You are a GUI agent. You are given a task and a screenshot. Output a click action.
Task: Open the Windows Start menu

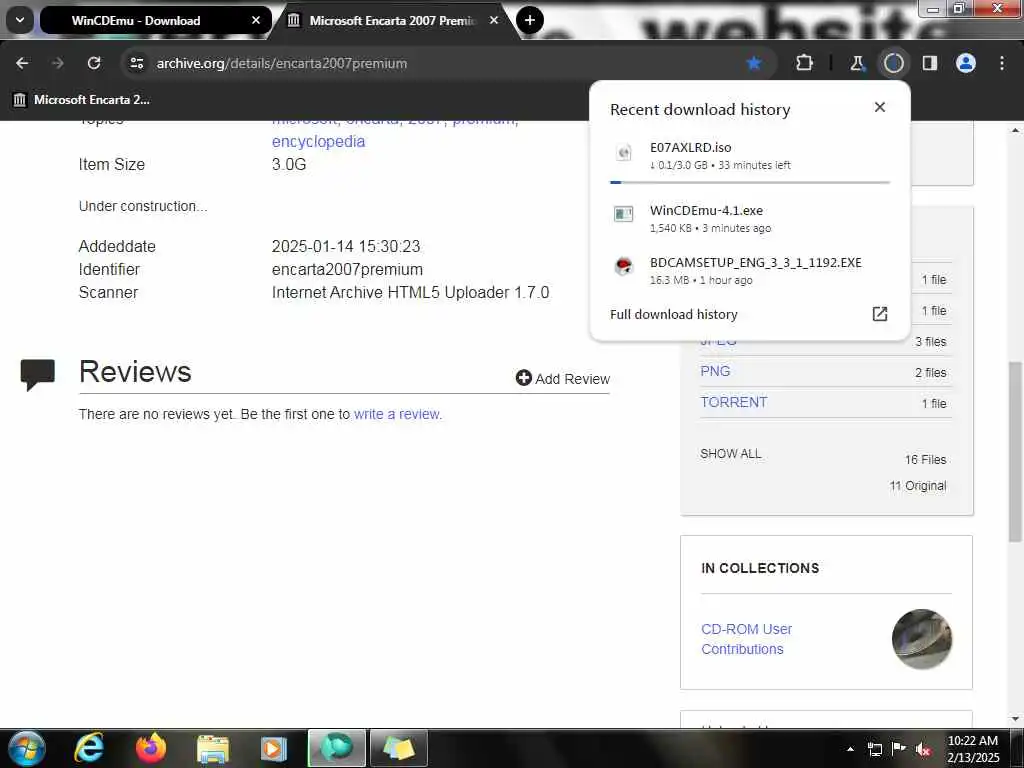point(27,748)
